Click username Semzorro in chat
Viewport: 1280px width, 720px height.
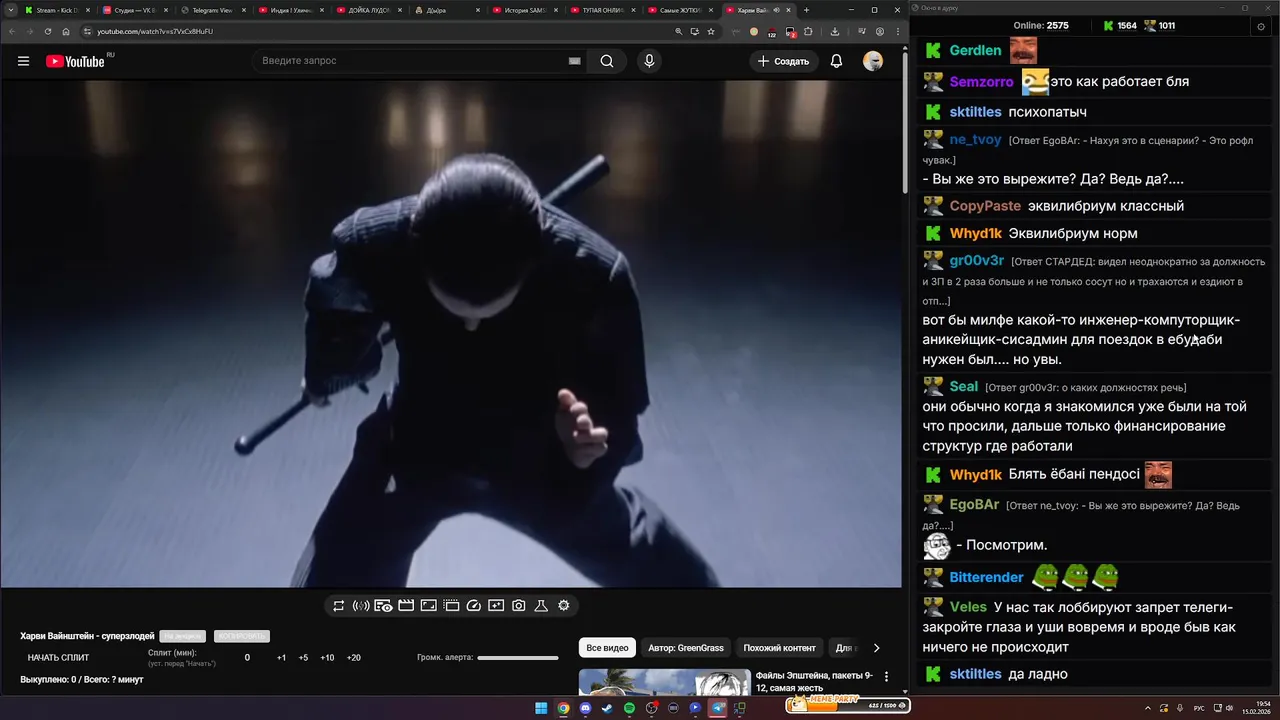click(x=981, y=82)
